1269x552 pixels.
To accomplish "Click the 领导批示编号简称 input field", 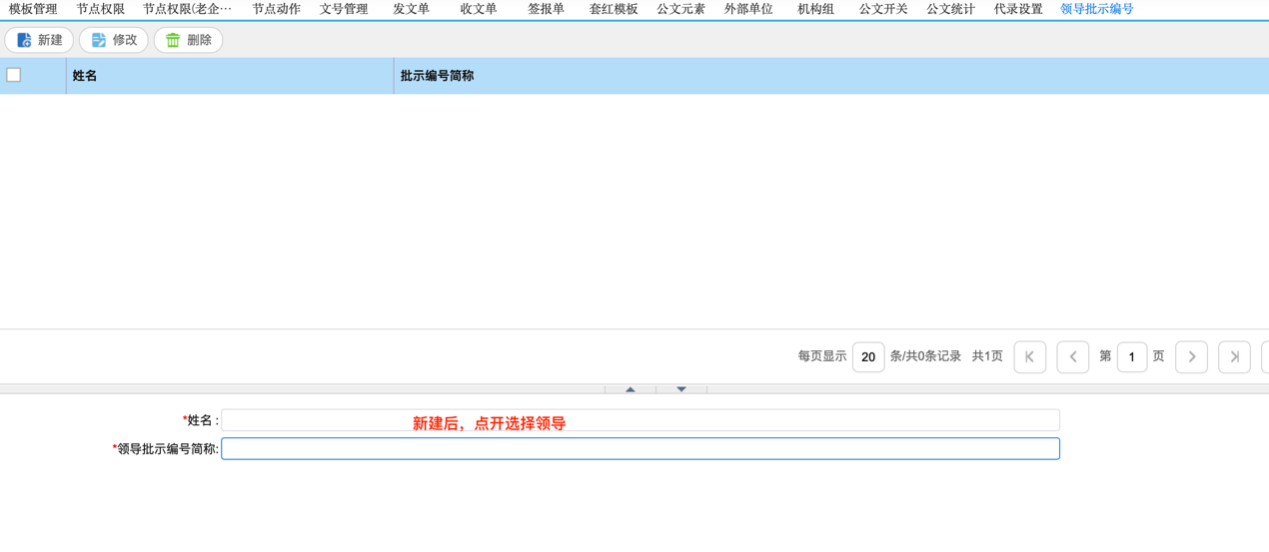I will 640,449.
